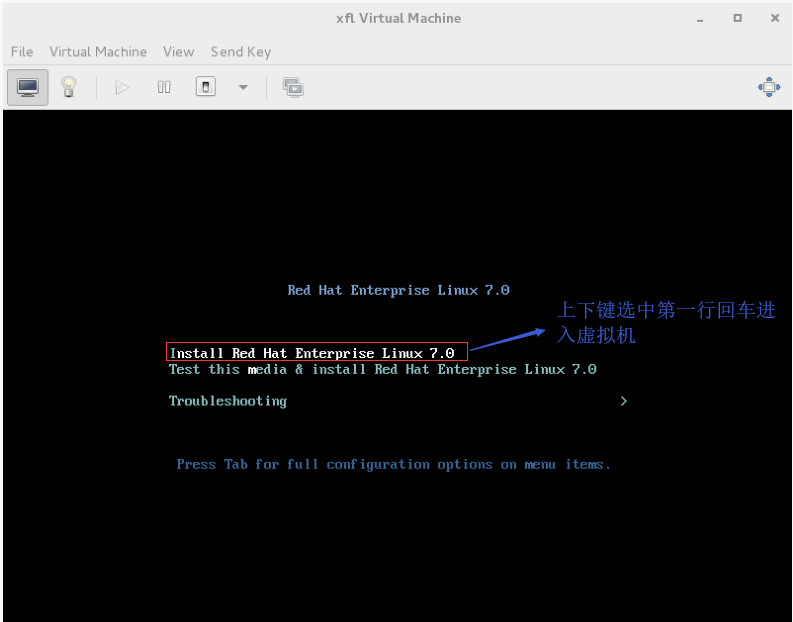
Task: Expand the shutdown options dropdown arrow
Action: (243, 87)
